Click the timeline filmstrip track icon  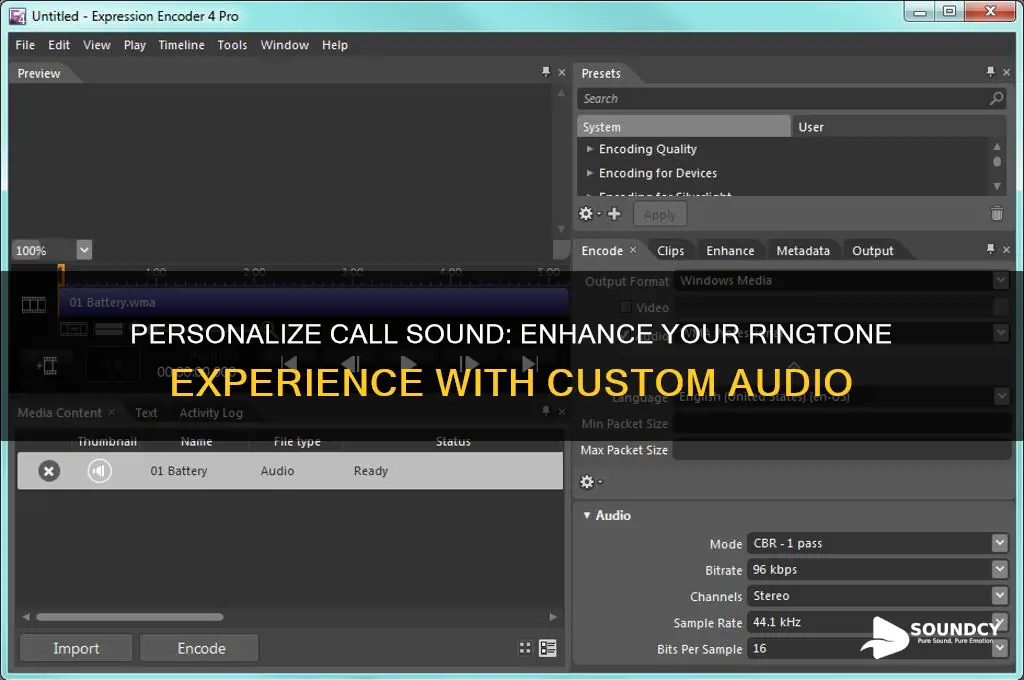coord(34,304)
